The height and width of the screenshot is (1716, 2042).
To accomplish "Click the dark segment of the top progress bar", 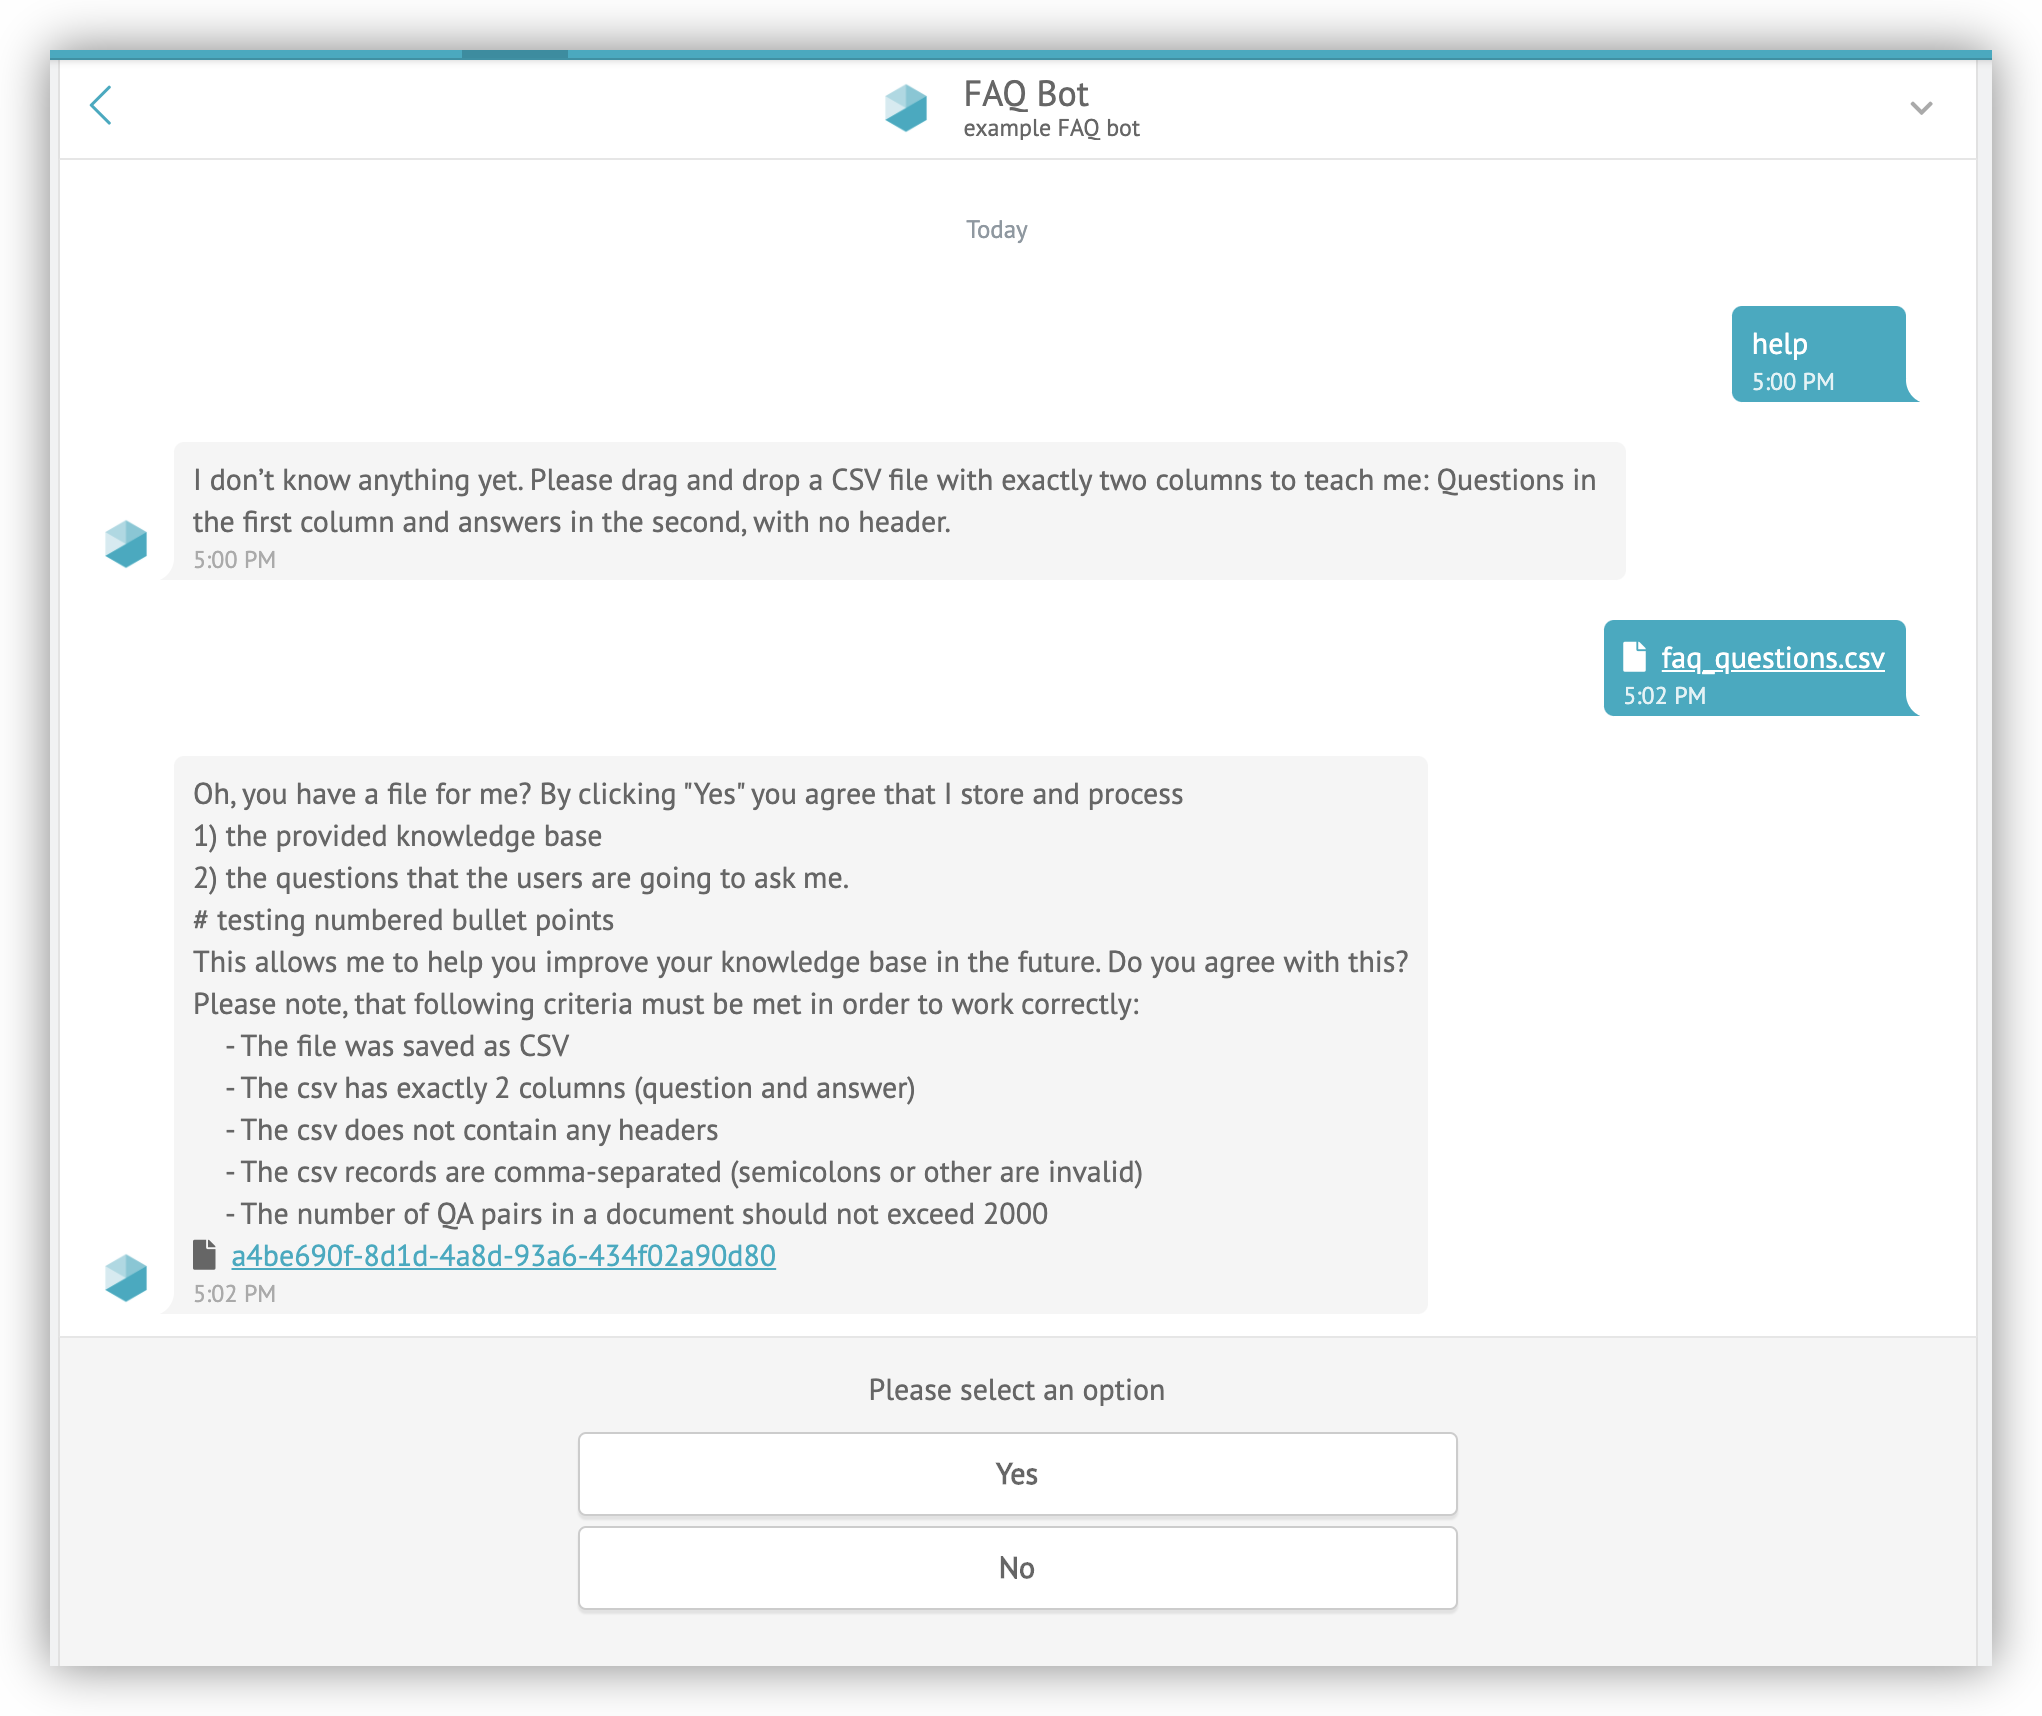I will [514, 54].
